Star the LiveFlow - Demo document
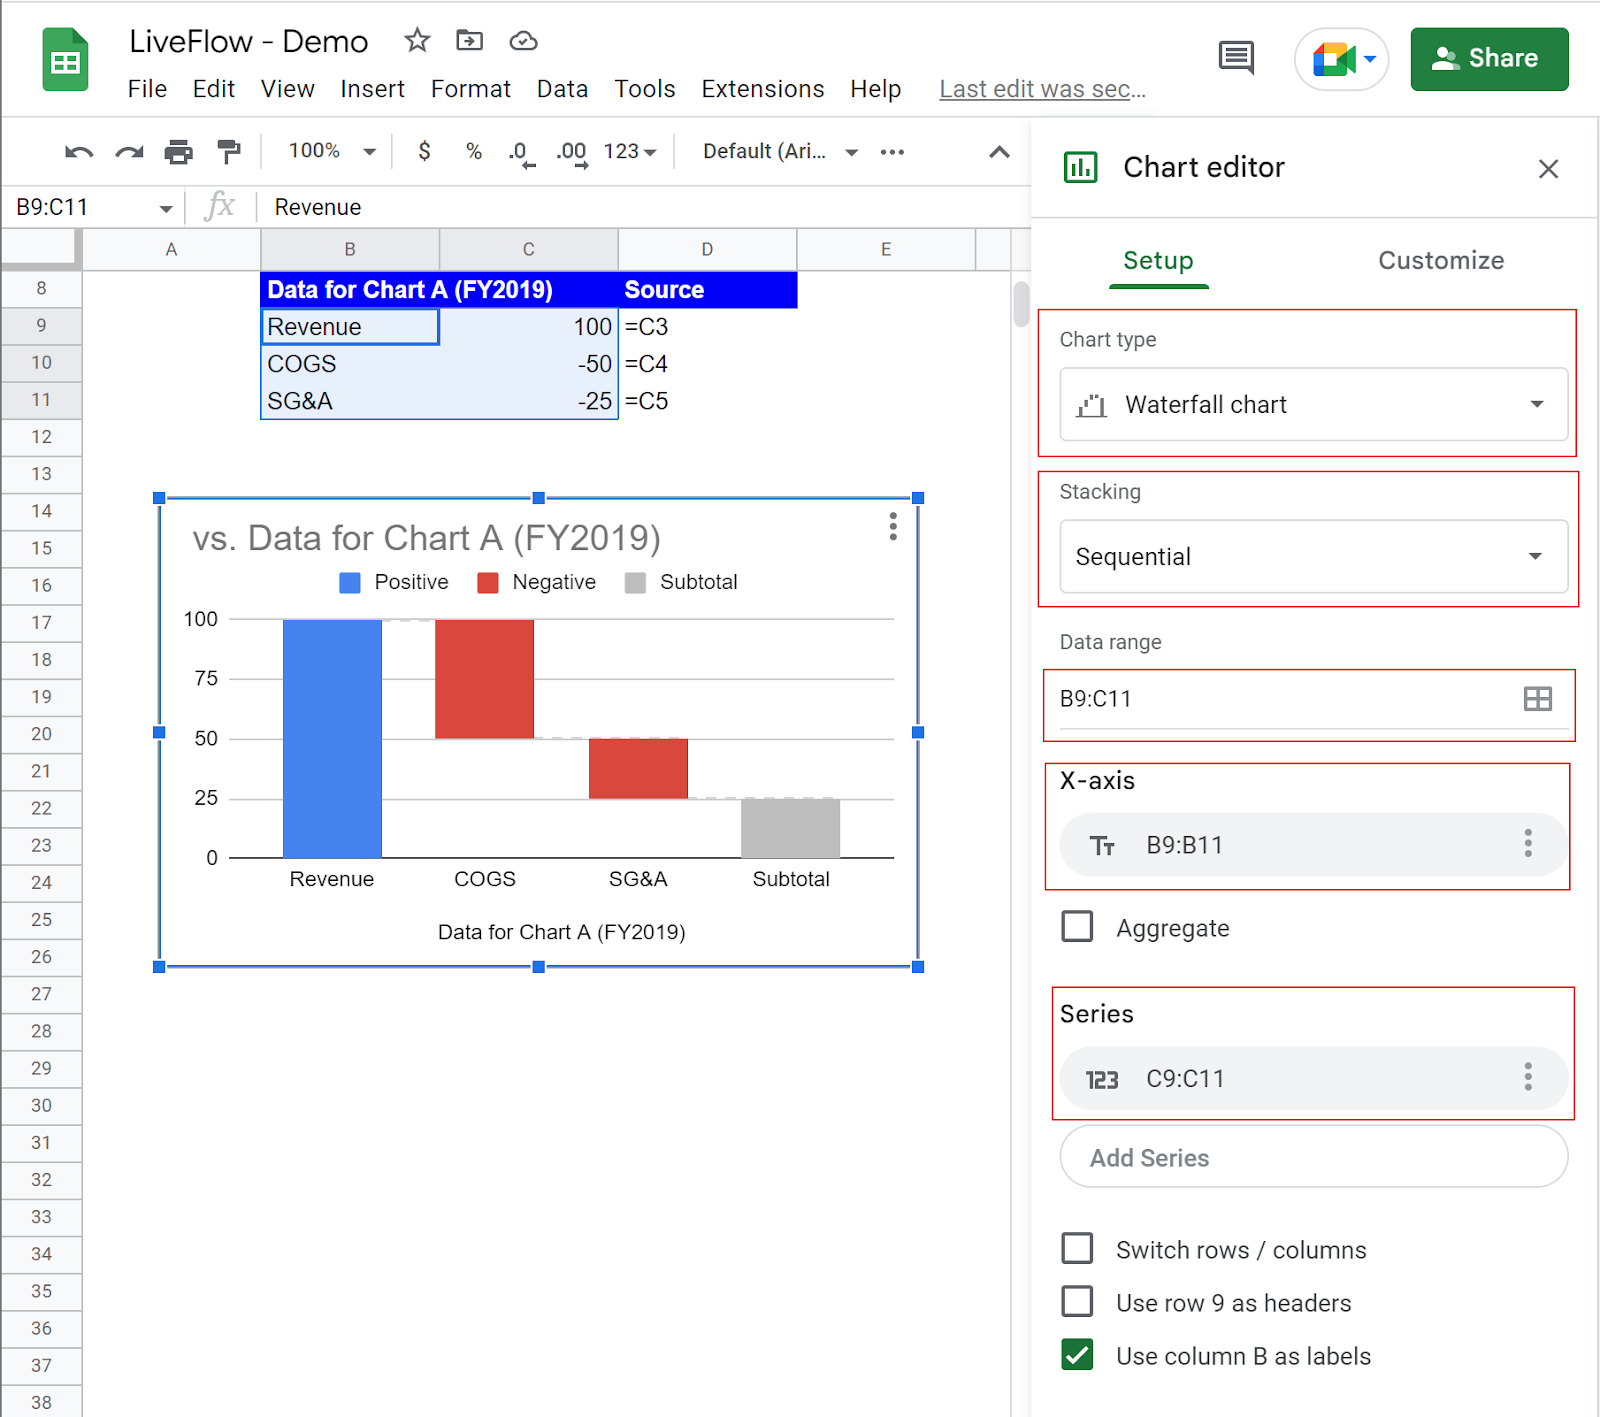Screen dimensions: 1600x1417 coord(417,41)
